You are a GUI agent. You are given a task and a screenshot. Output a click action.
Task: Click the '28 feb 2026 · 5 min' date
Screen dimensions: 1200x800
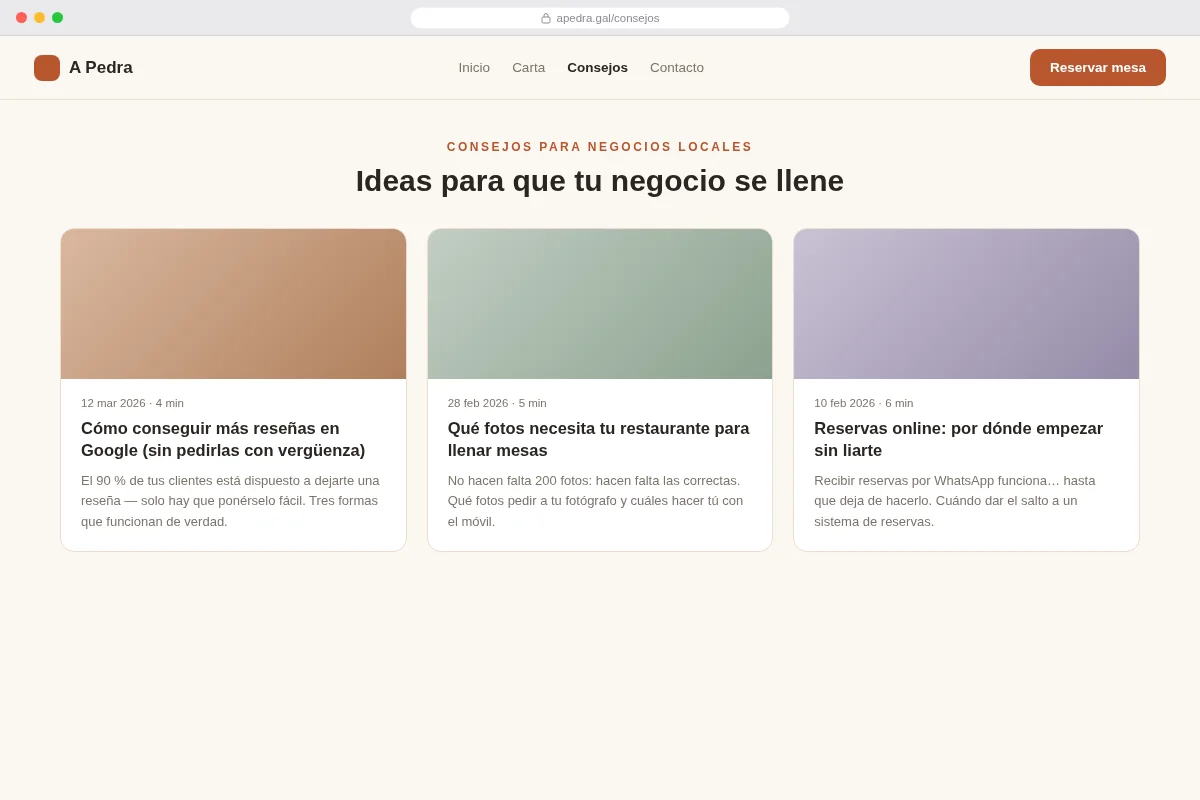(x=497, y=403)
